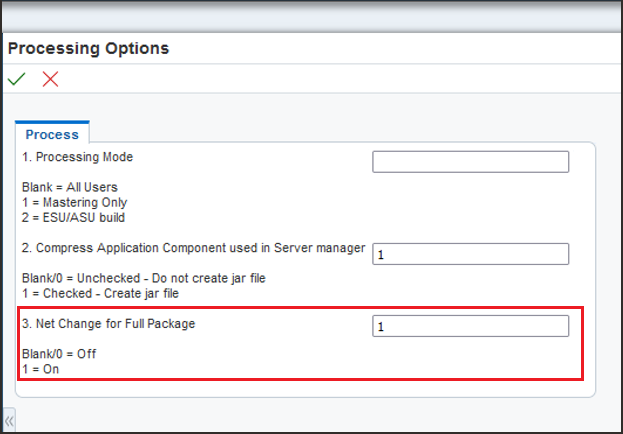Select the '1 = Checked - Create jar file' text
This screenshot has height=434, width=623.
[x=101, y=294]
